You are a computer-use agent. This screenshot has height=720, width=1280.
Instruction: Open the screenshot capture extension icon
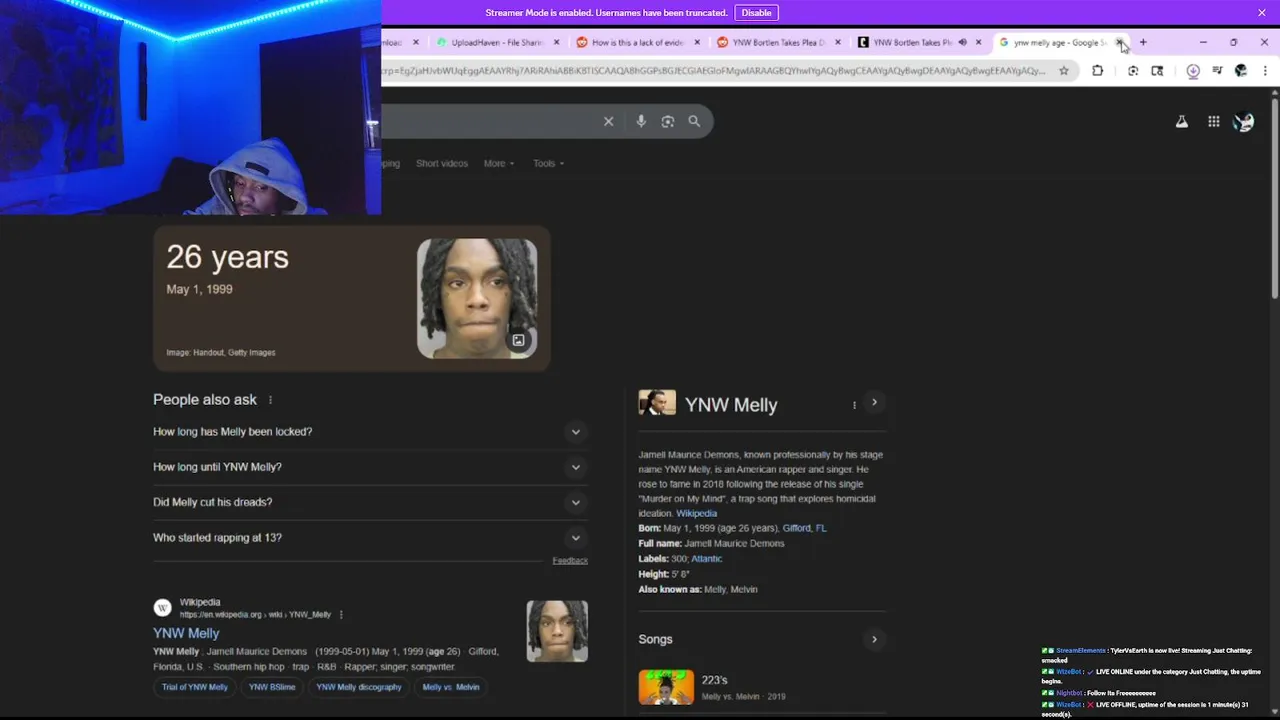1133,71
